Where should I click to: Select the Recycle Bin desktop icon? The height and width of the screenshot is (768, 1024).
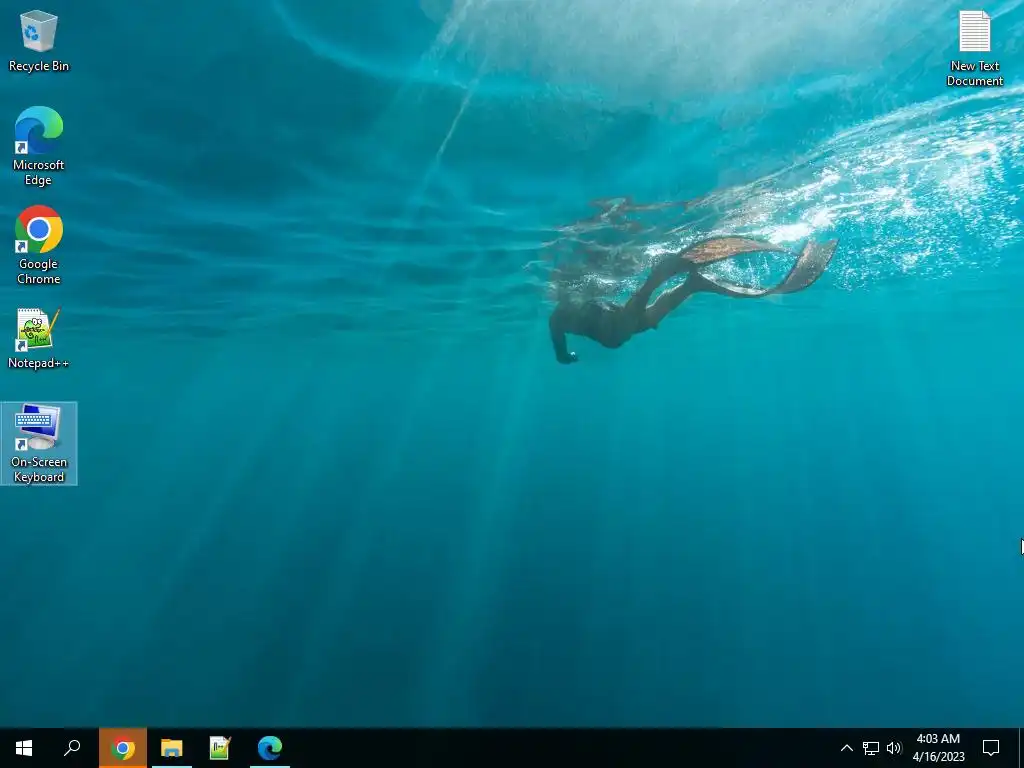click(x=39, y=40)
